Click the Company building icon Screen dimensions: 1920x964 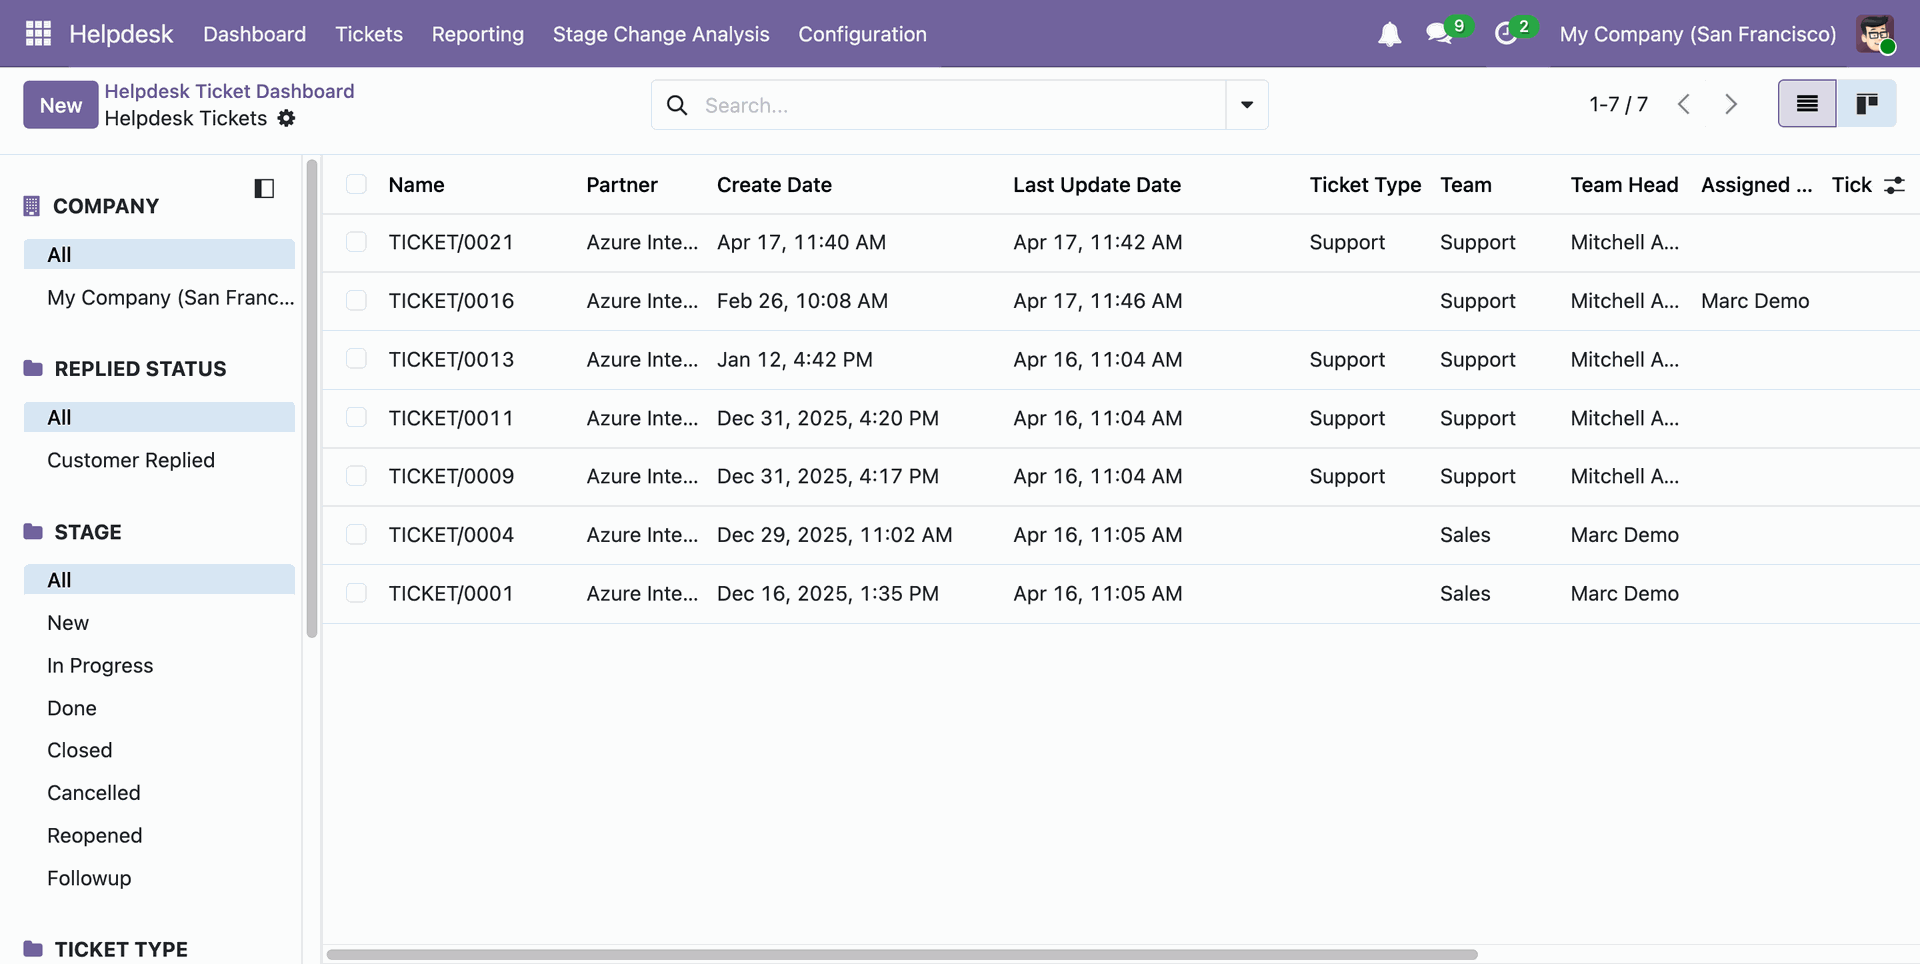[x=32, y=206]
